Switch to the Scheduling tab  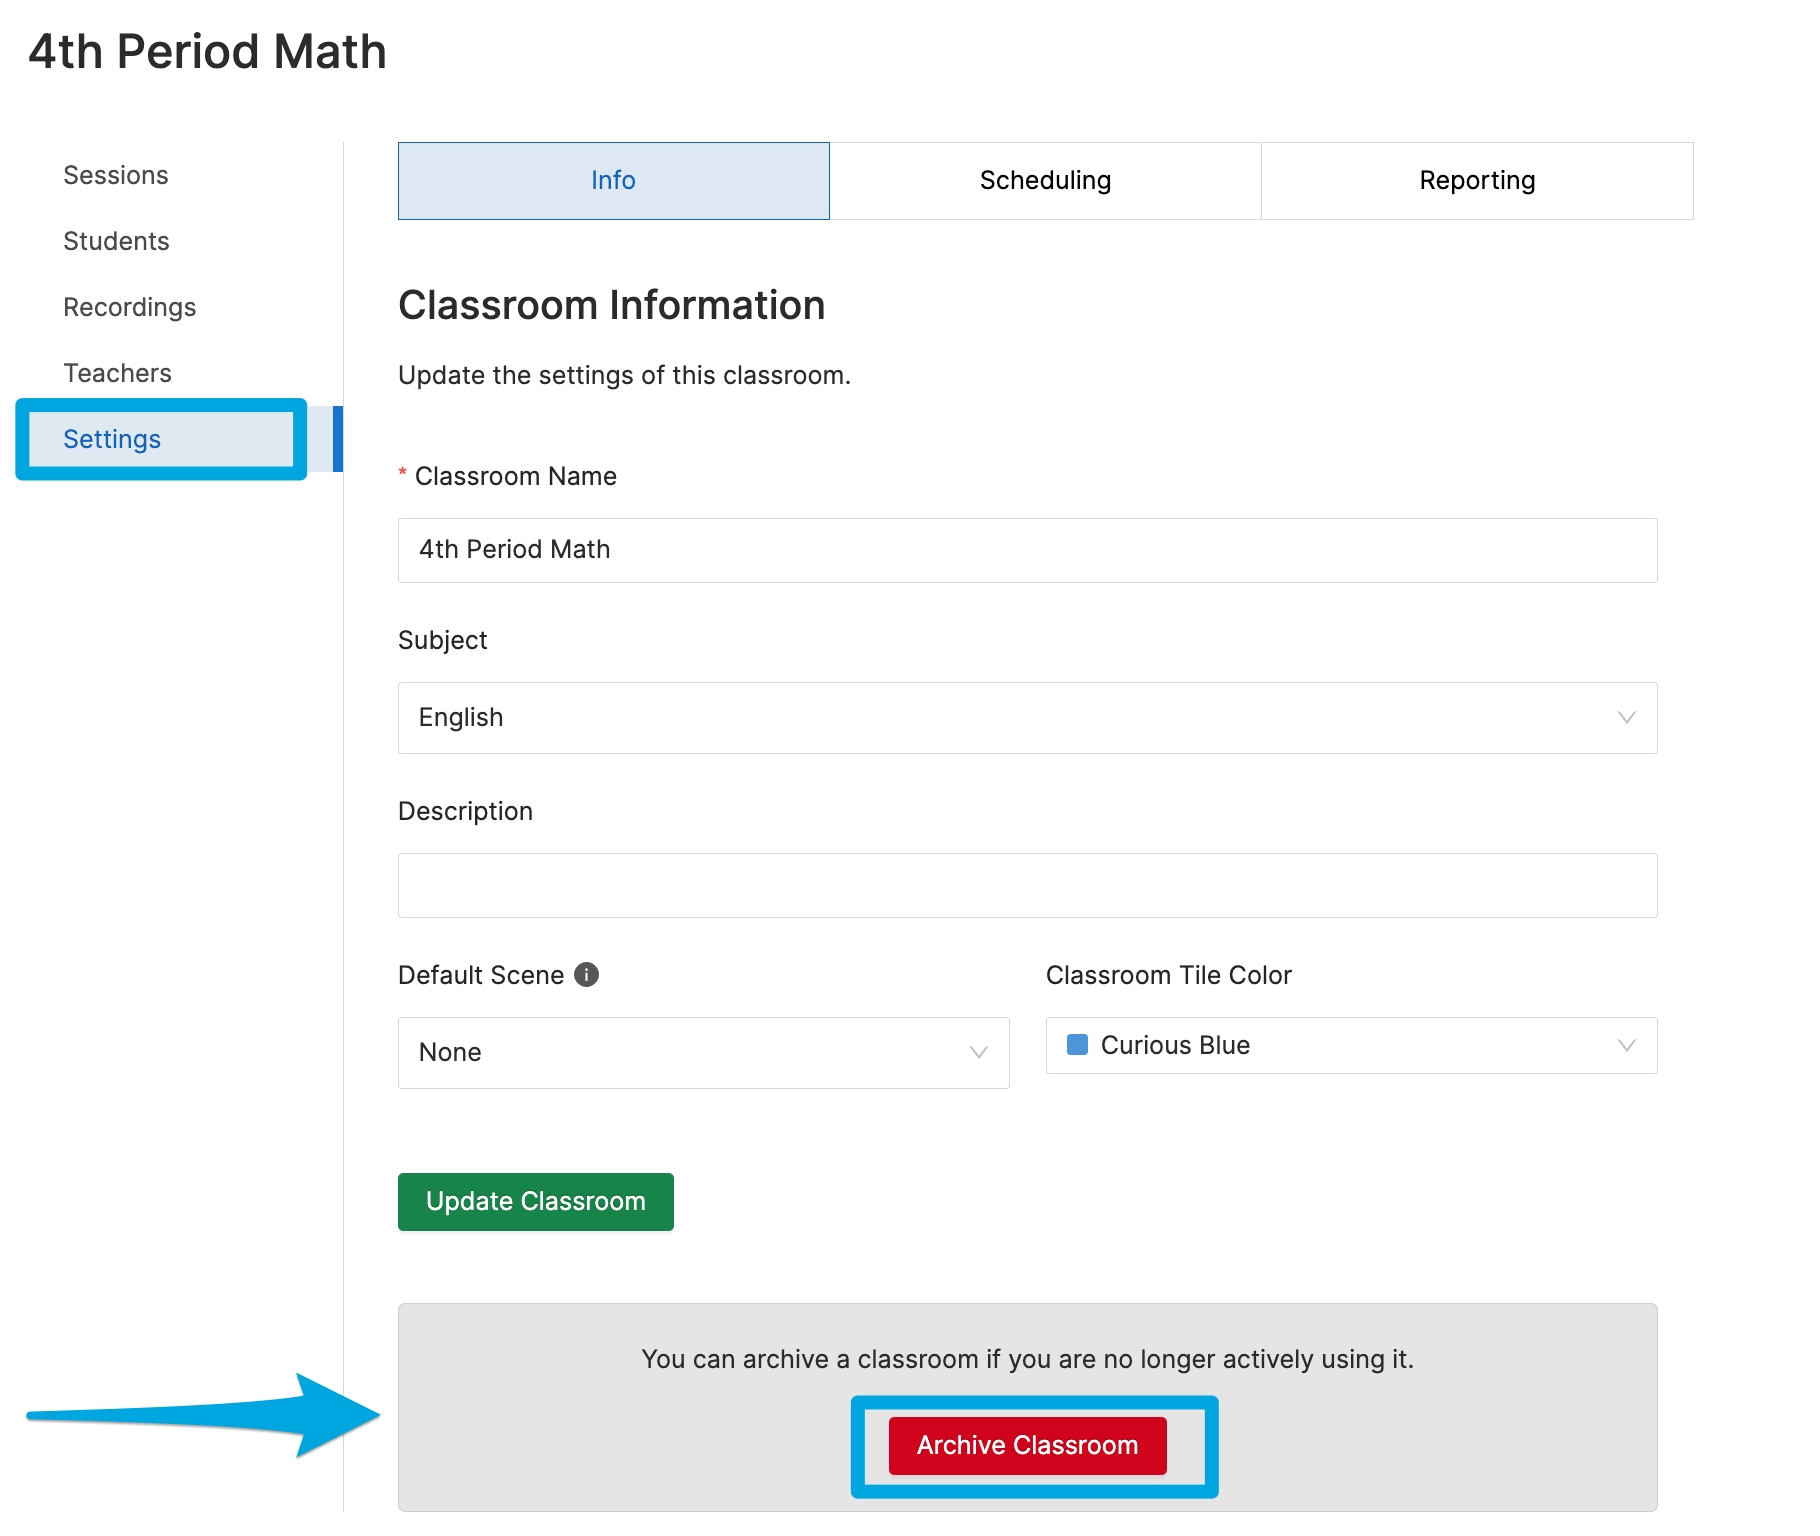[1045, 181]
